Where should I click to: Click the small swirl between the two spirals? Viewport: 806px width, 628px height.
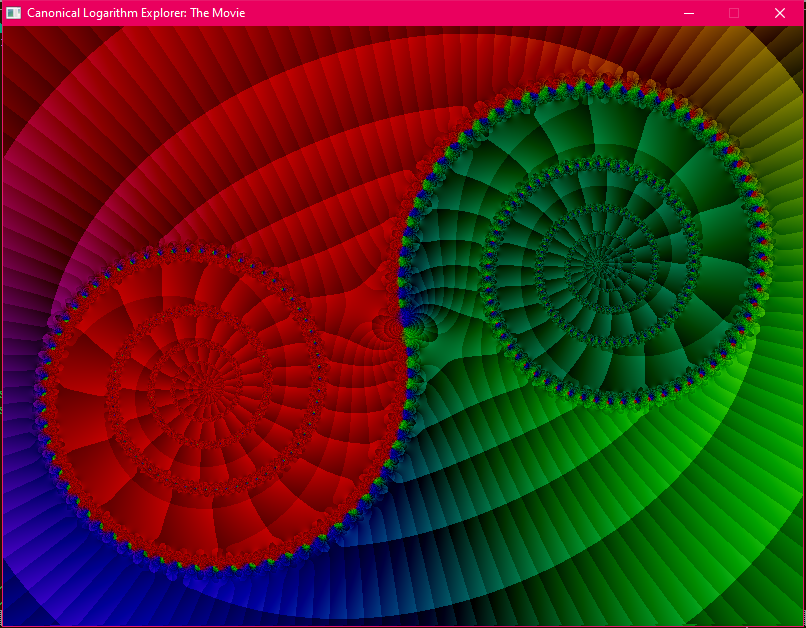[x=405, y=328]
